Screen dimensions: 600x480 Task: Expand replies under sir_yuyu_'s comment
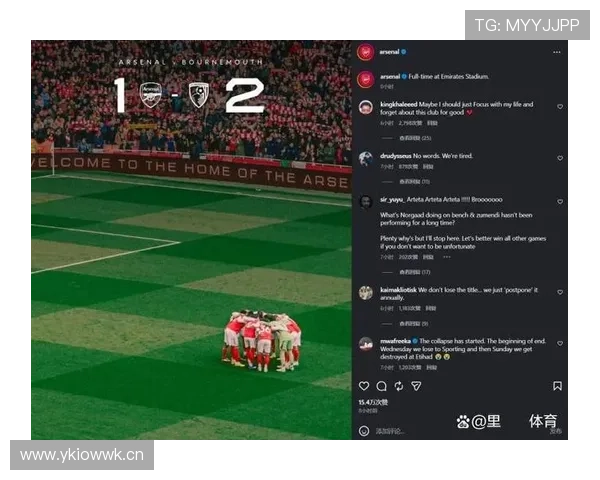(415, 272)
